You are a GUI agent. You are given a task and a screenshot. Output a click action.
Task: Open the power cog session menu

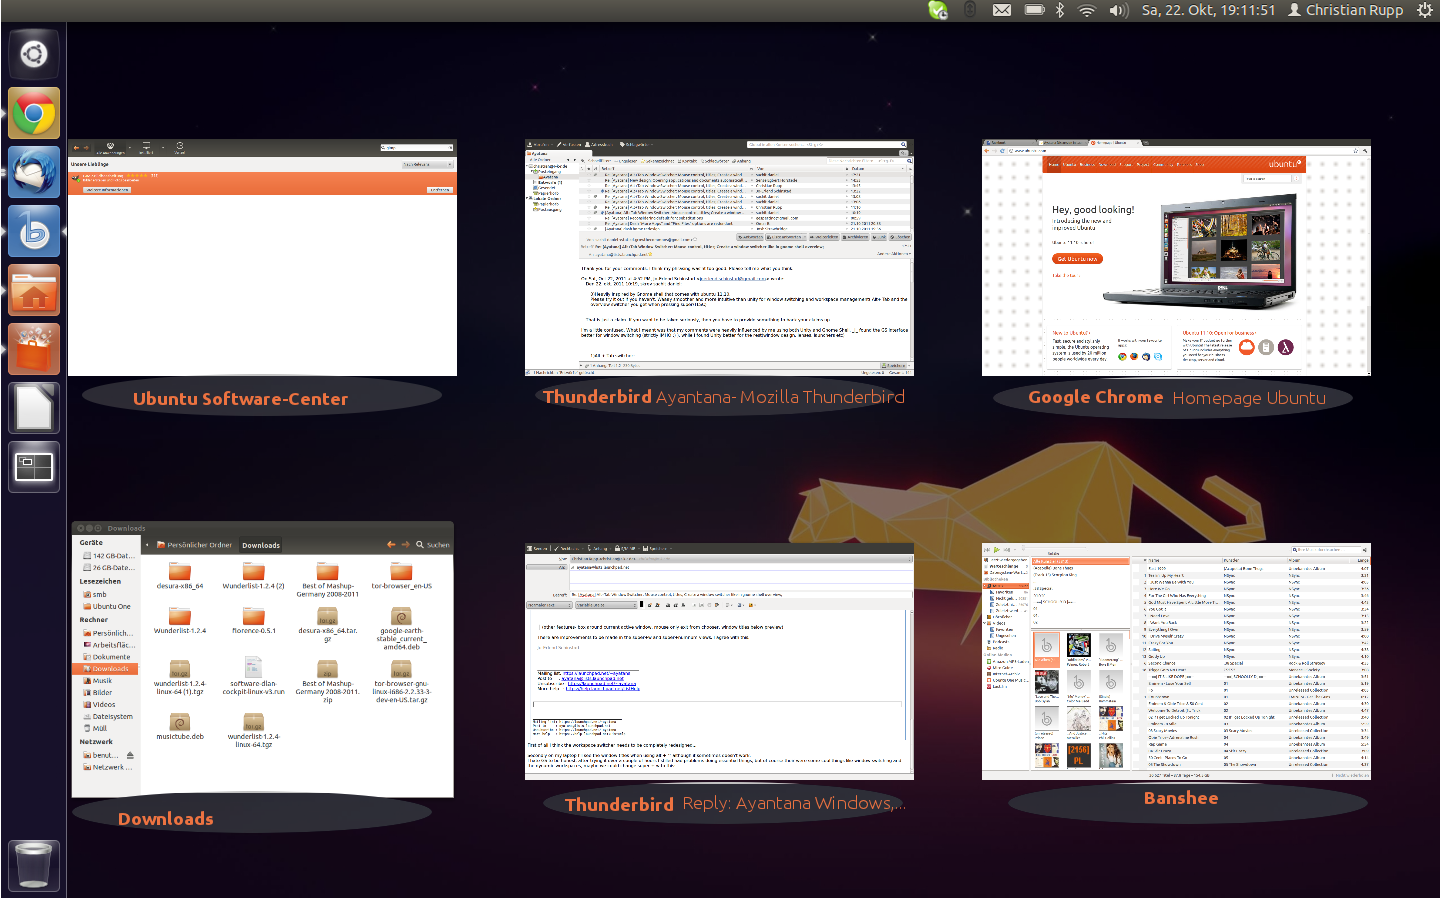coord(1425,10)
